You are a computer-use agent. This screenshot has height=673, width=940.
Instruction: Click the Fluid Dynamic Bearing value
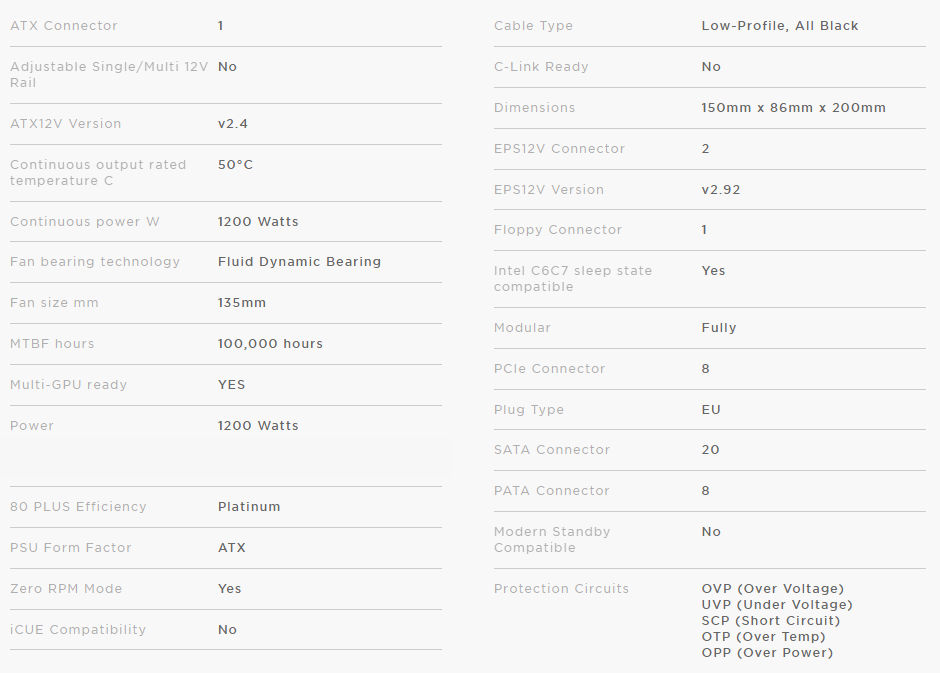pyautogui.click(x=299, y=262)
